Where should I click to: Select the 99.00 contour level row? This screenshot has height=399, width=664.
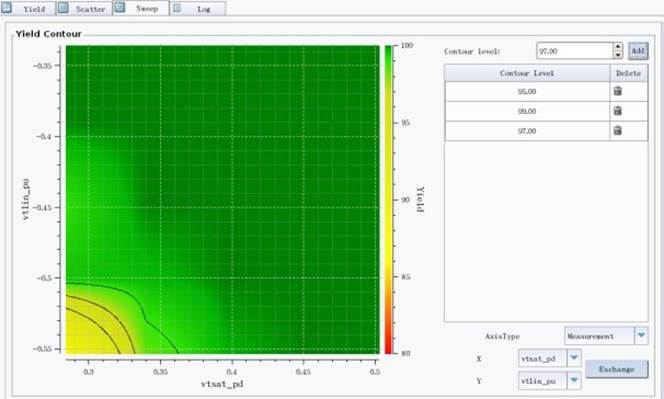[x=546, y=111]
